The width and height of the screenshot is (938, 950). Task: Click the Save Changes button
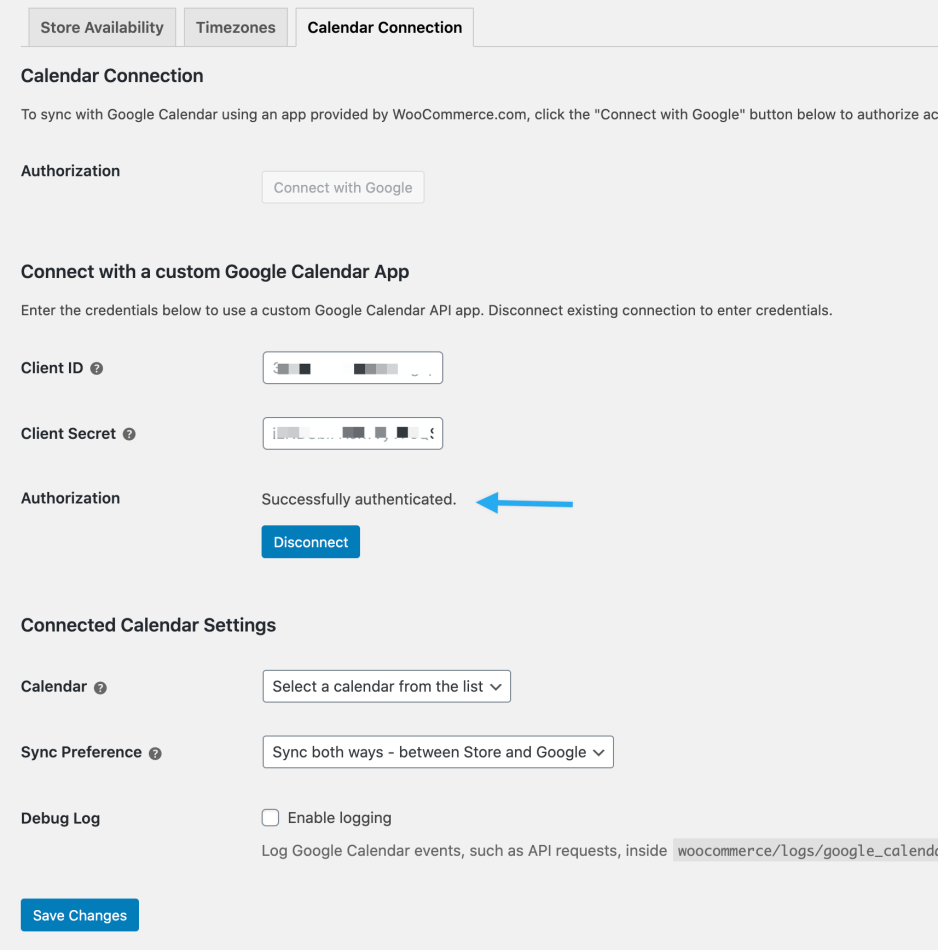[x=80, y=915]
